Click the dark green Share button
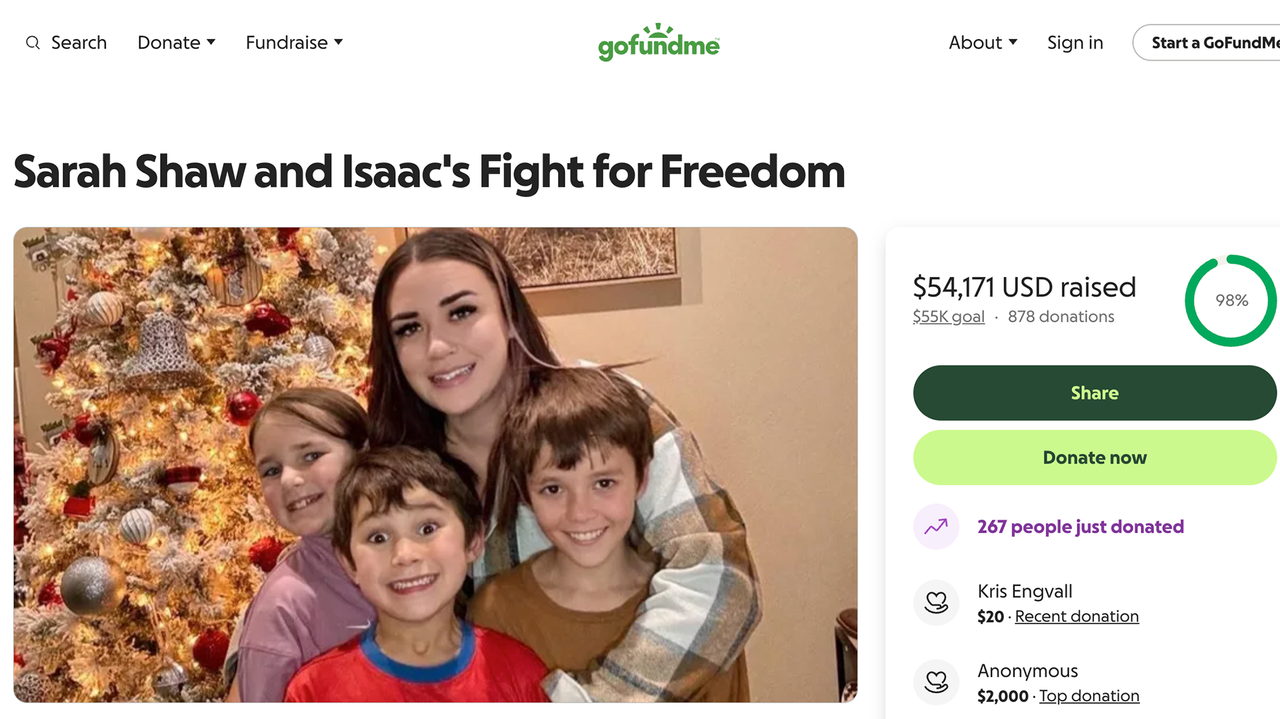The height and width of the screenshot is (719, 1280). tap(1094, 393)
